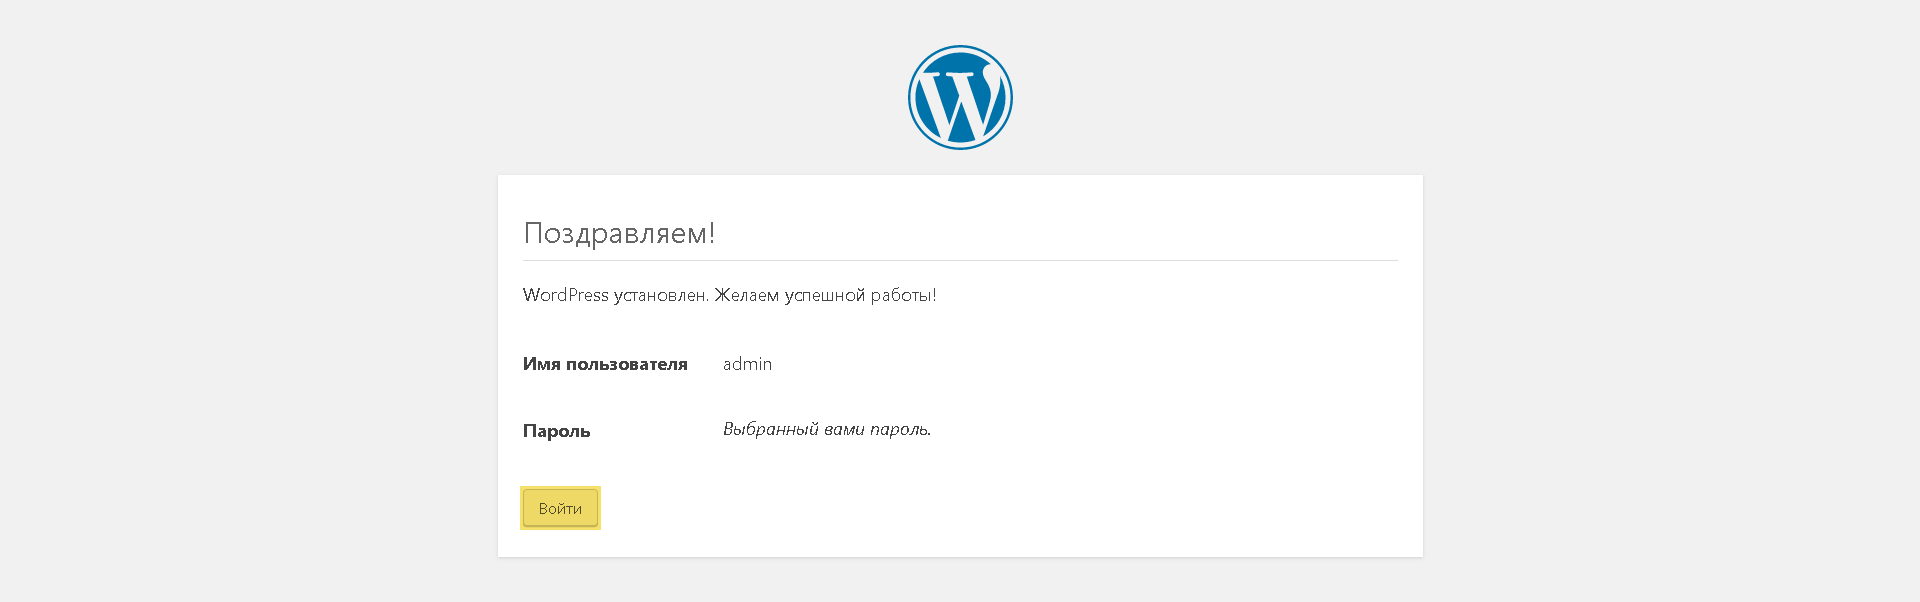Select the Поздравляем! heading text
Image resolution: width=1920 pixels, height=602 pixels.
[619, 233]
